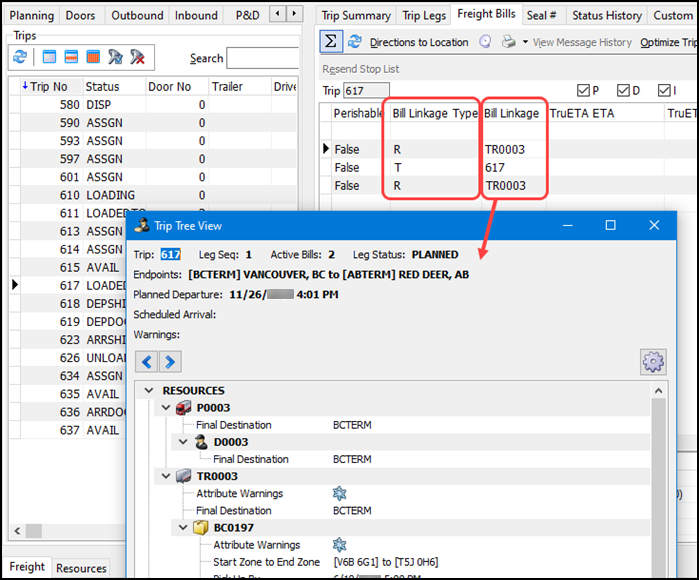Switch to the Trip Legs tab
The height and width of the screenshot is (580, 699).
pyautogui.click(x=424, y=15)
